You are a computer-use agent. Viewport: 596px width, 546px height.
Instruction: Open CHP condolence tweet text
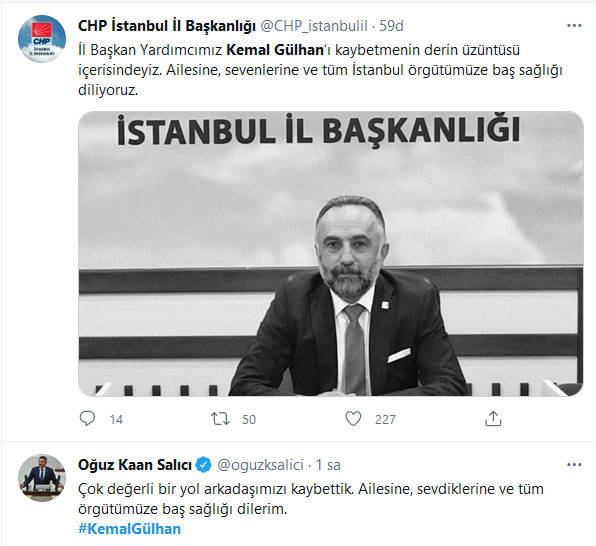[320, 70]
